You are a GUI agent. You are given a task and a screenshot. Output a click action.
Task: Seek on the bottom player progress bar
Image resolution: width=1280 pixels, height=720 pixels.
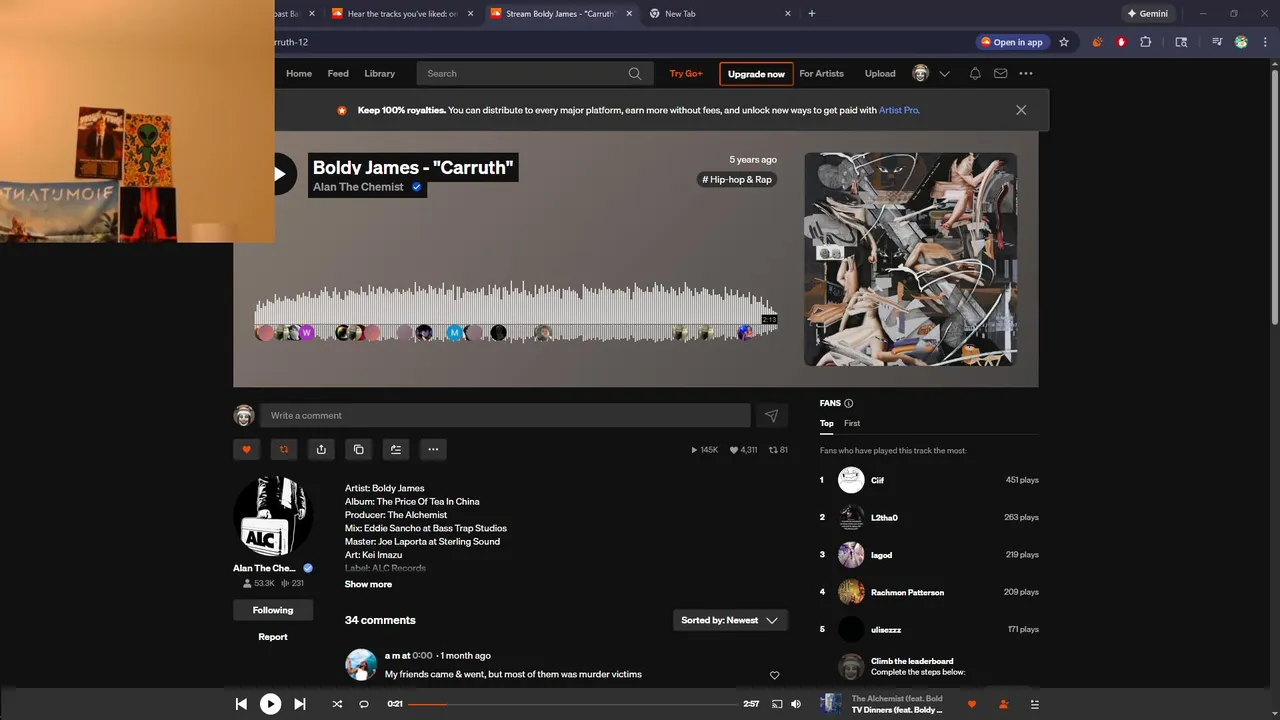[572, 704]
